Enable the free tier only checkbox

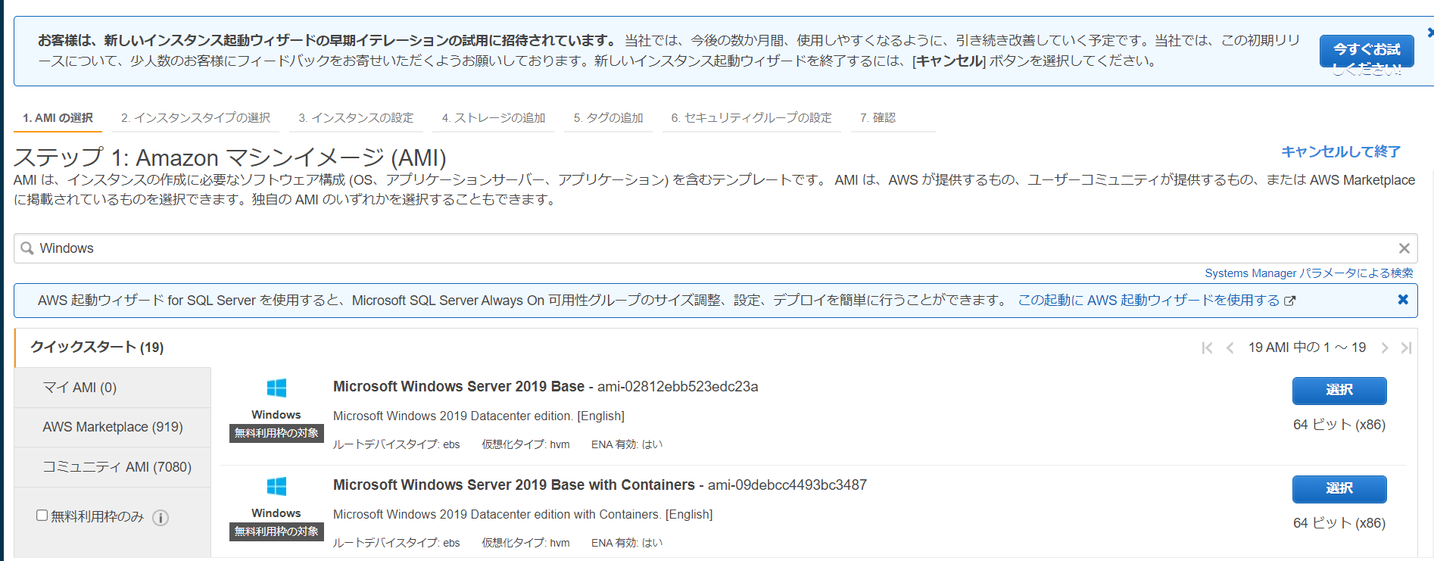(x=42, y=516)
